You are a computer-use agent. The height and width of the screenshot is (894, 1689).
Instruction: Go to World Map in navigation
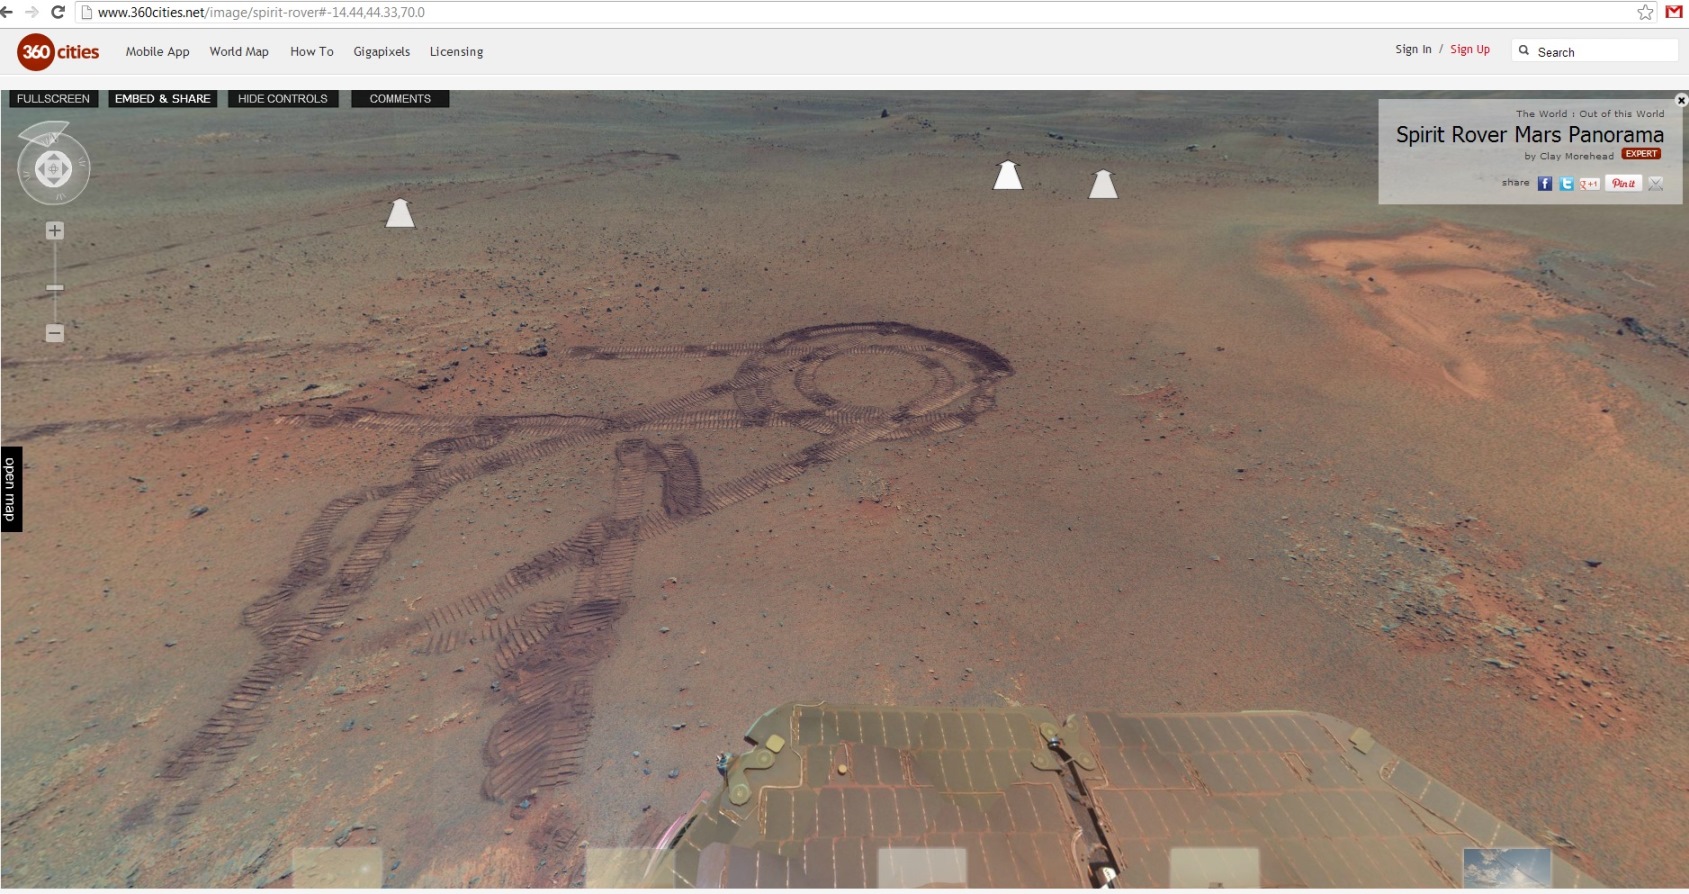pos(239,52)
